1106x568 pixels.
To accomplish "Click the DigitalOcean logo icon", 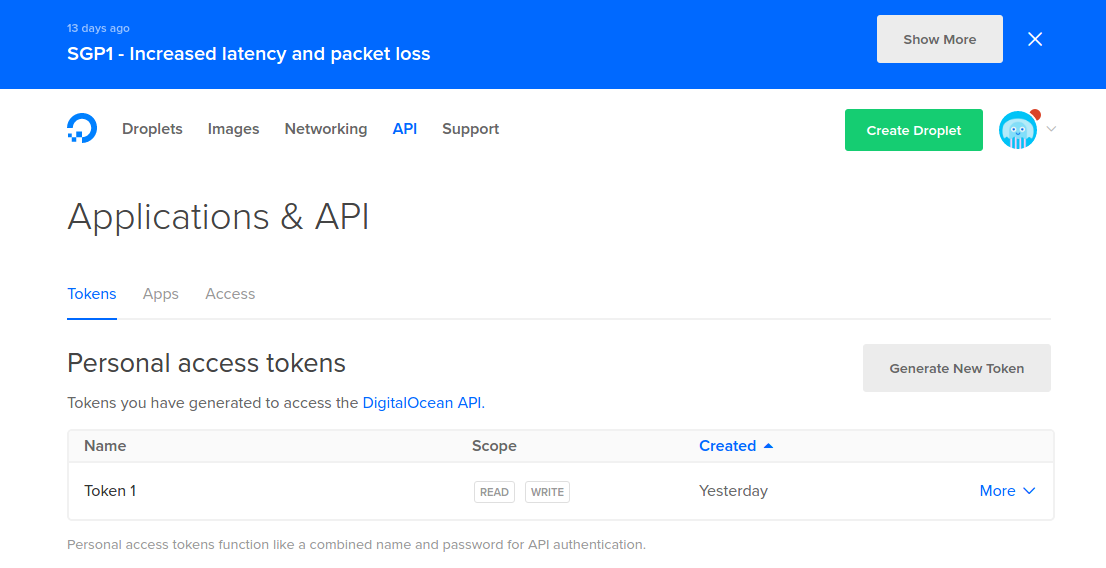I will click(x=82, y=128).
